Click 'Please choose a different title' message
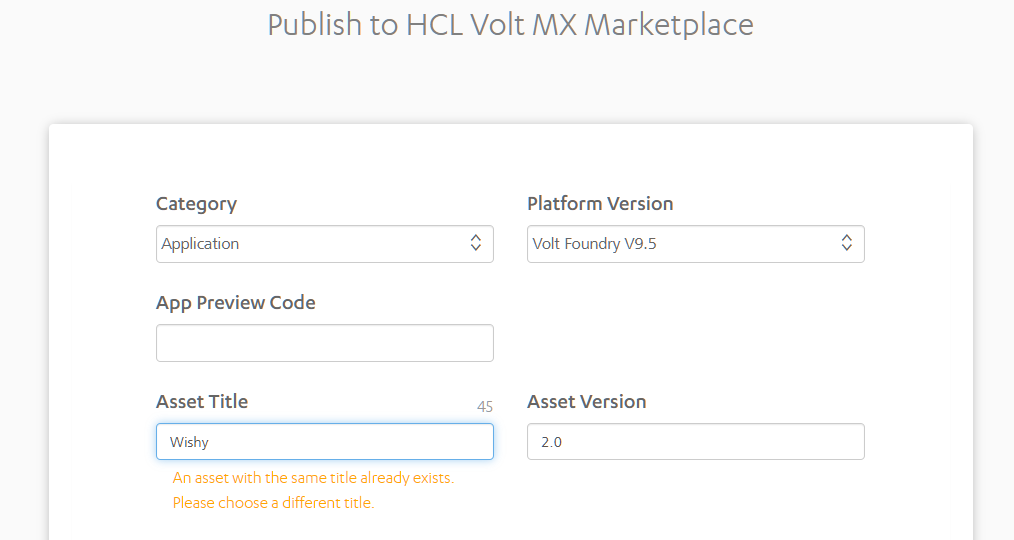 [274, 503]
